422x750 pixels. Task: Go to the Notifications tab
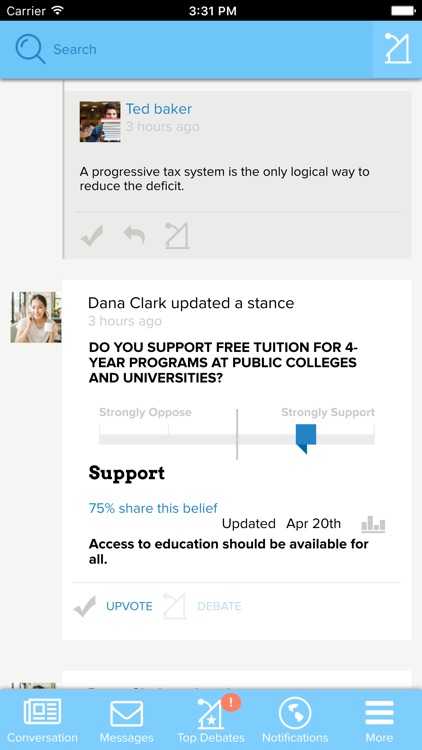point(295,720)
